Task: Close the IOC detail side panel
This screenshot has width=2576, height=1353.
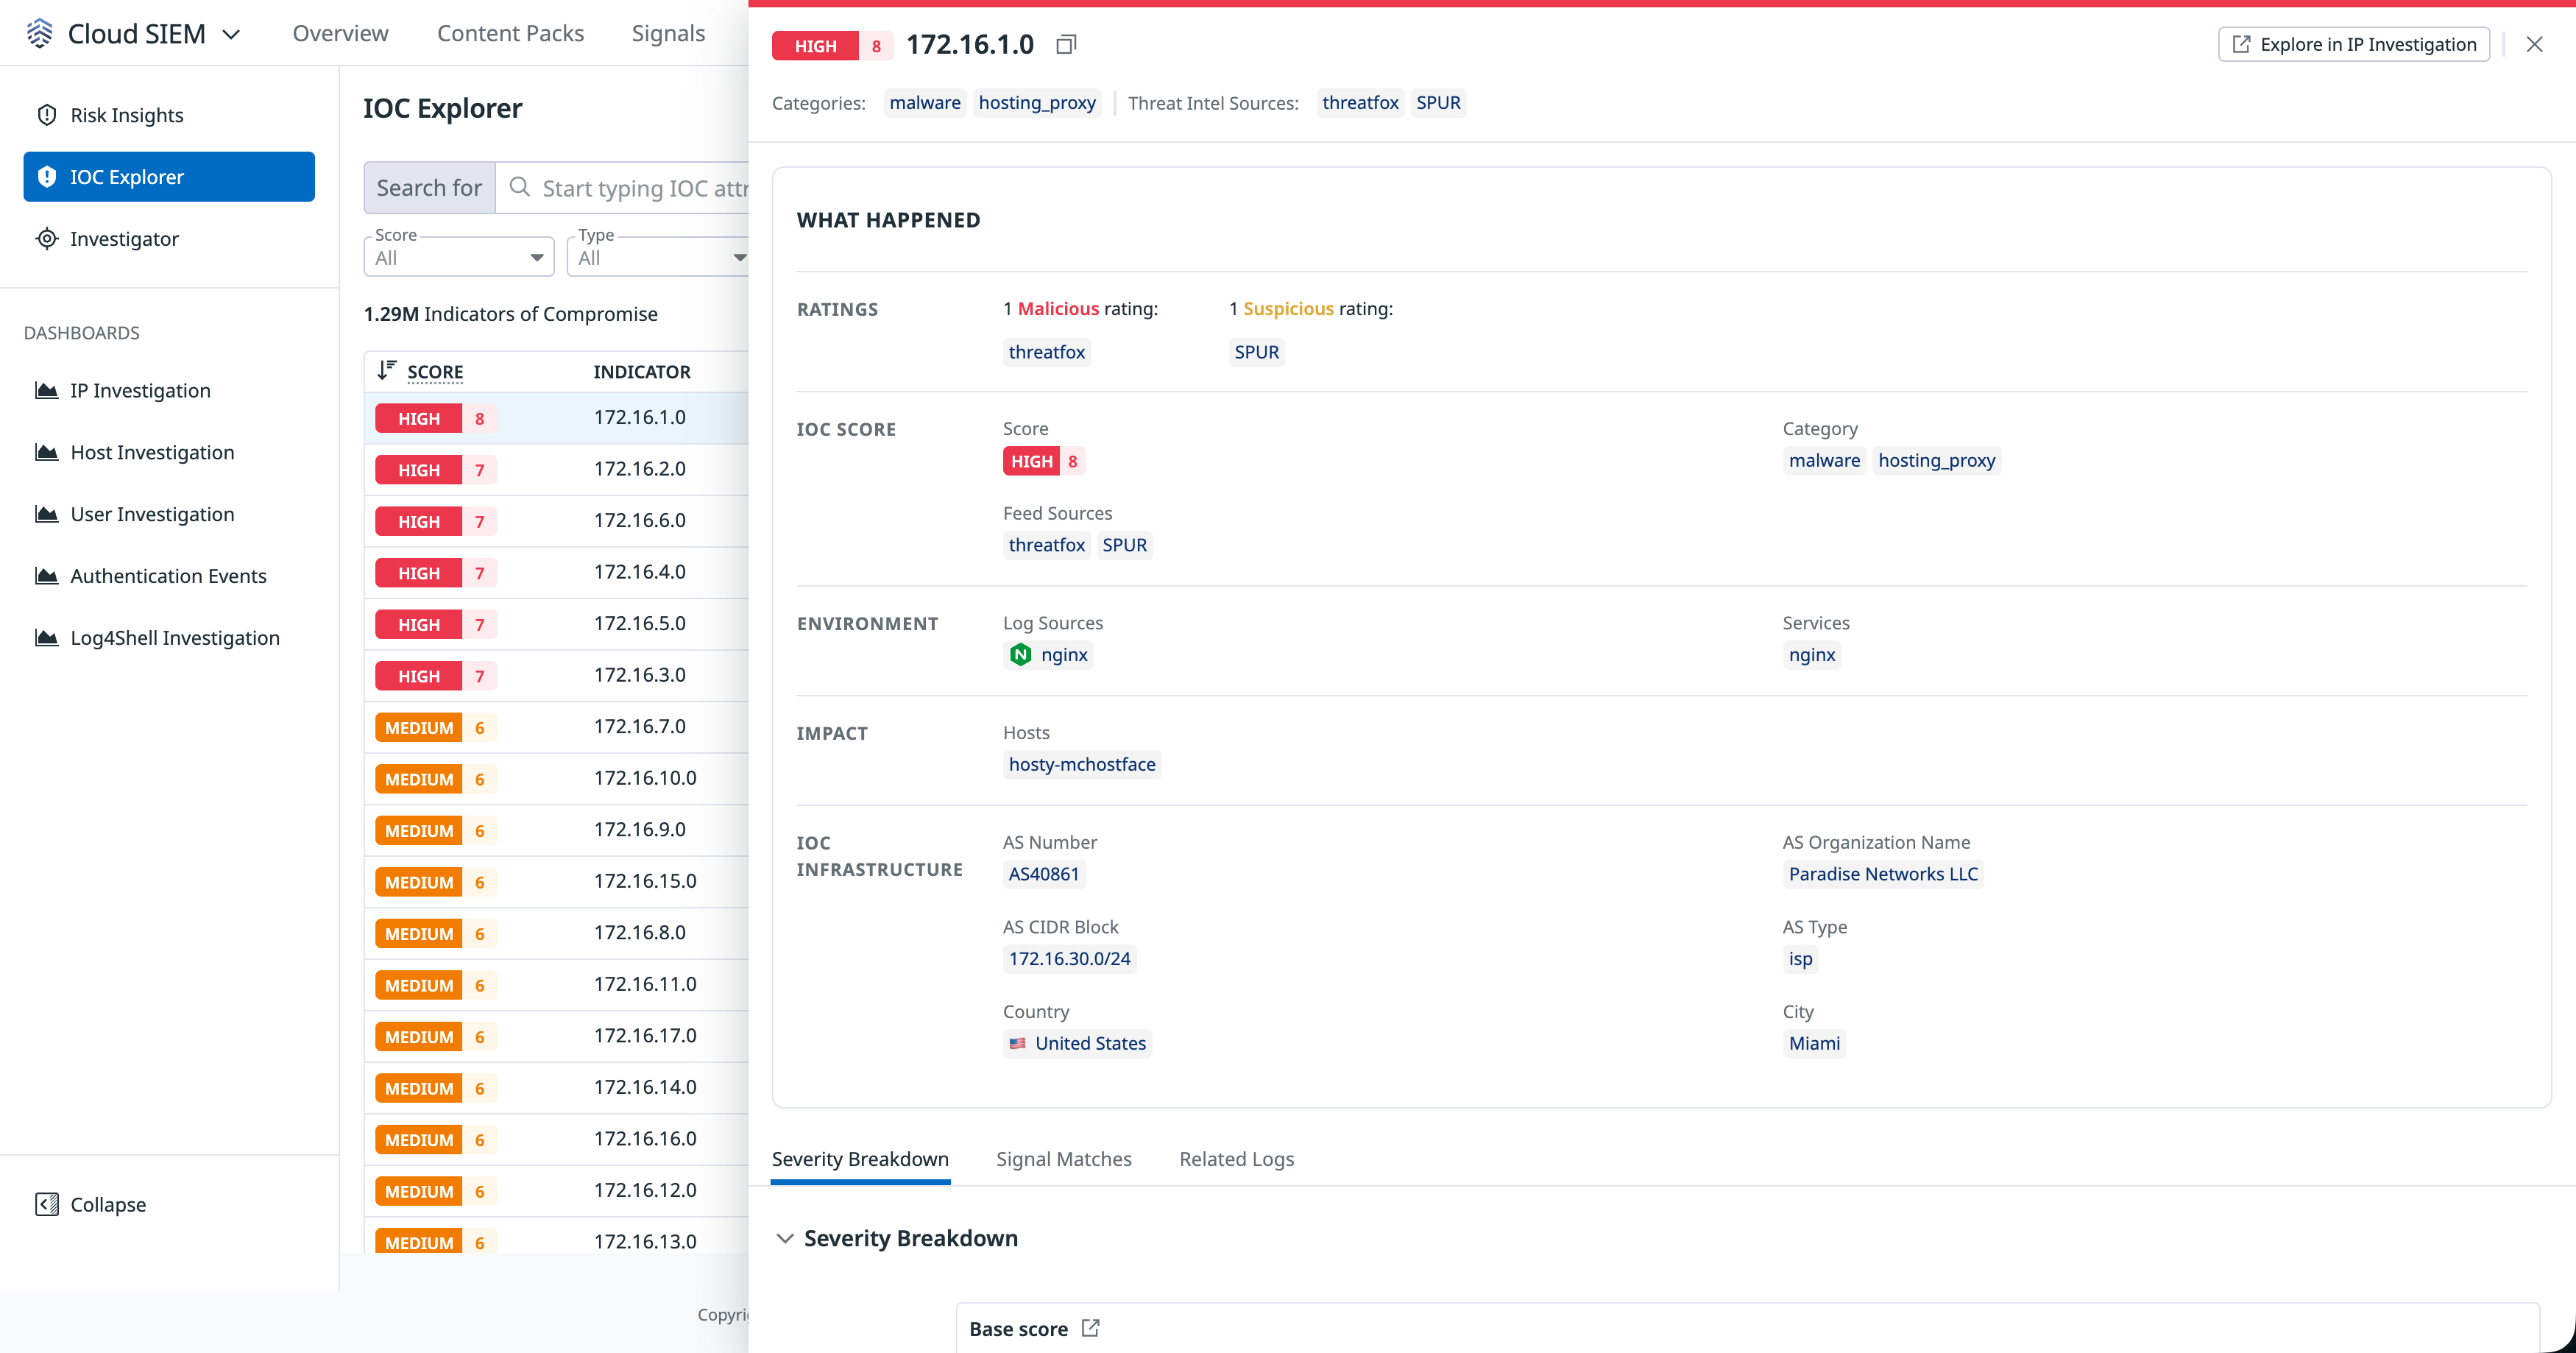Action: tap(2534, 45)
